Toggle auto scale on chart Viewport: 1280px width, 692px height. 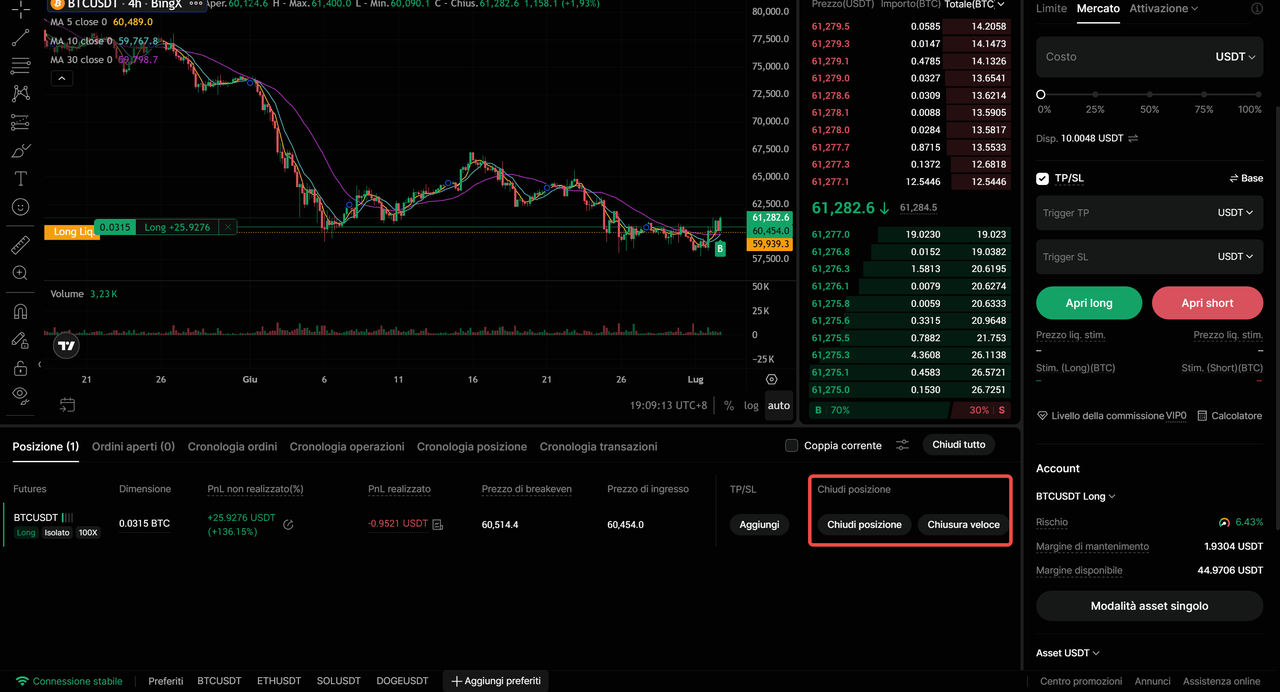point(779,405)
